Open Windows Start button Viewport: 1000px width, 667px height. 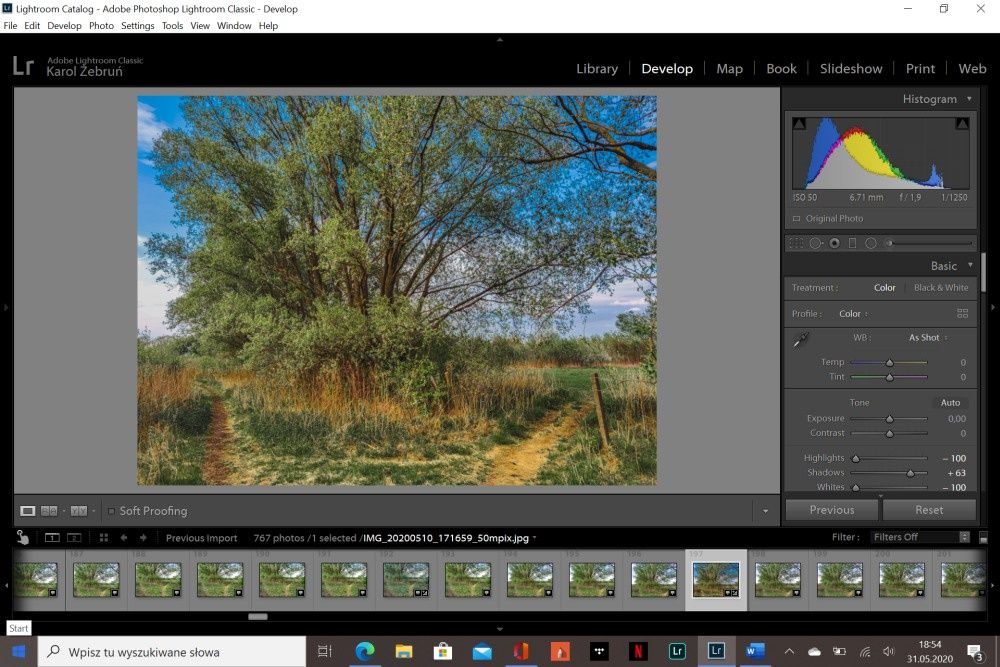pos(18,652)
